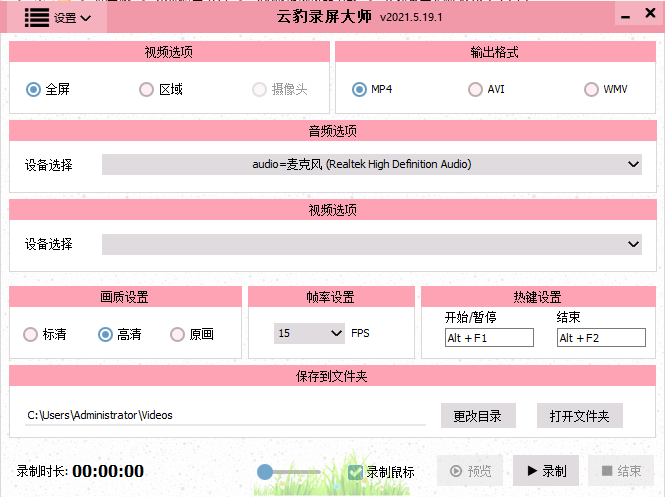The height and width of the screenshot is (497, 665).
Task: Click the 预览 preview circle icon
Action: click(x=456, y=471)
